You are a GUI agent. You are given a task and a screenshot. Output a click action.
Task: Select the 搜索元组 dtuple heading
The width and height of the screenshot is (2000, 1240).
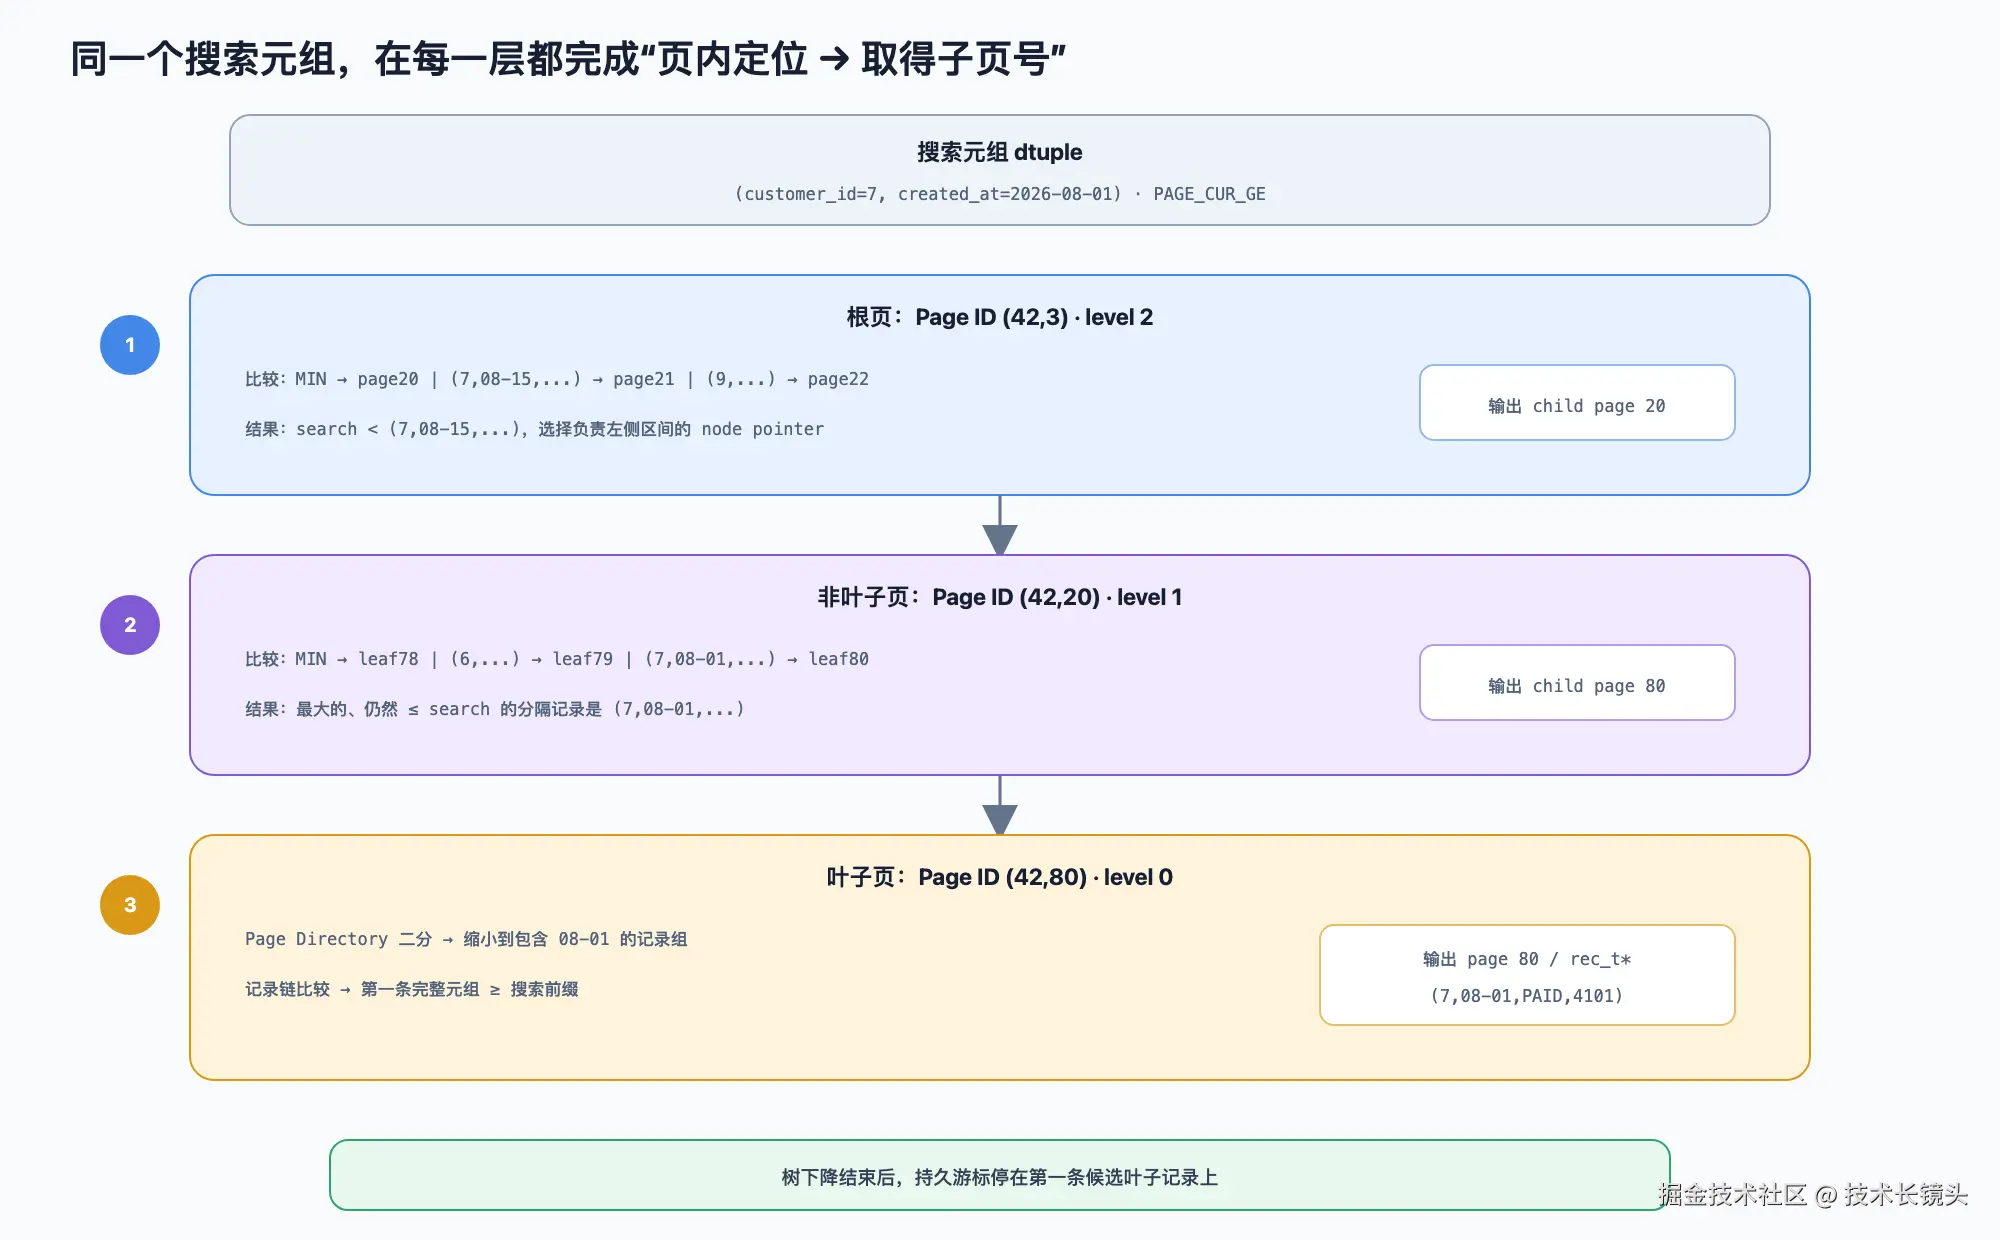point(1000,152)
